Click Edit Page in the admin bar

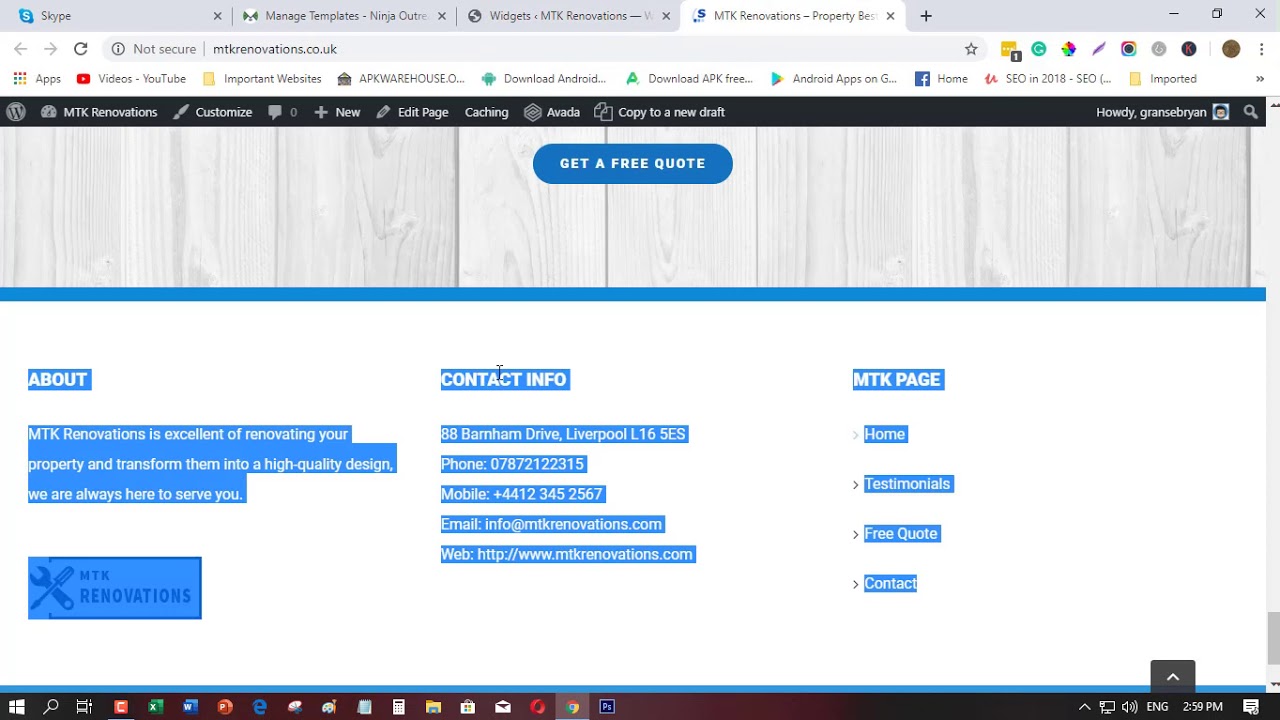(412, 112)
